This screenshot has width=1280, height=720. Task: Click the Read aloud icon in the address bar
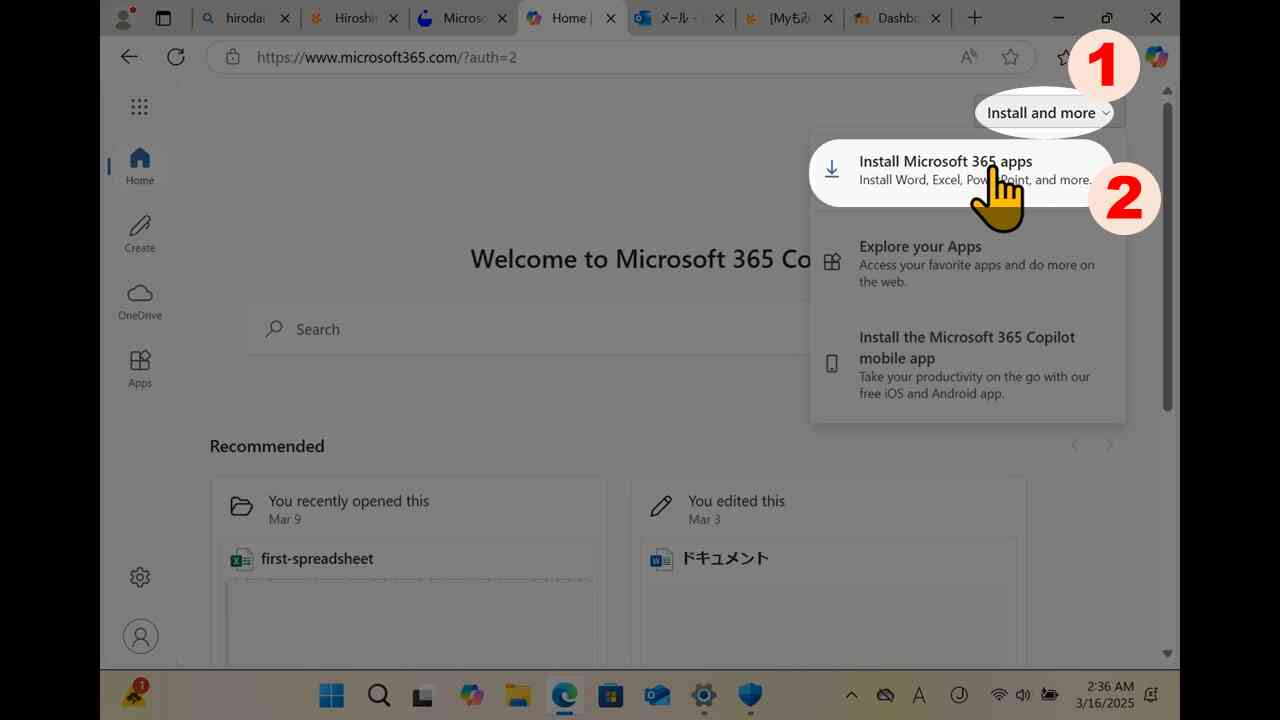pyautogui.click(x=969, y=57)
